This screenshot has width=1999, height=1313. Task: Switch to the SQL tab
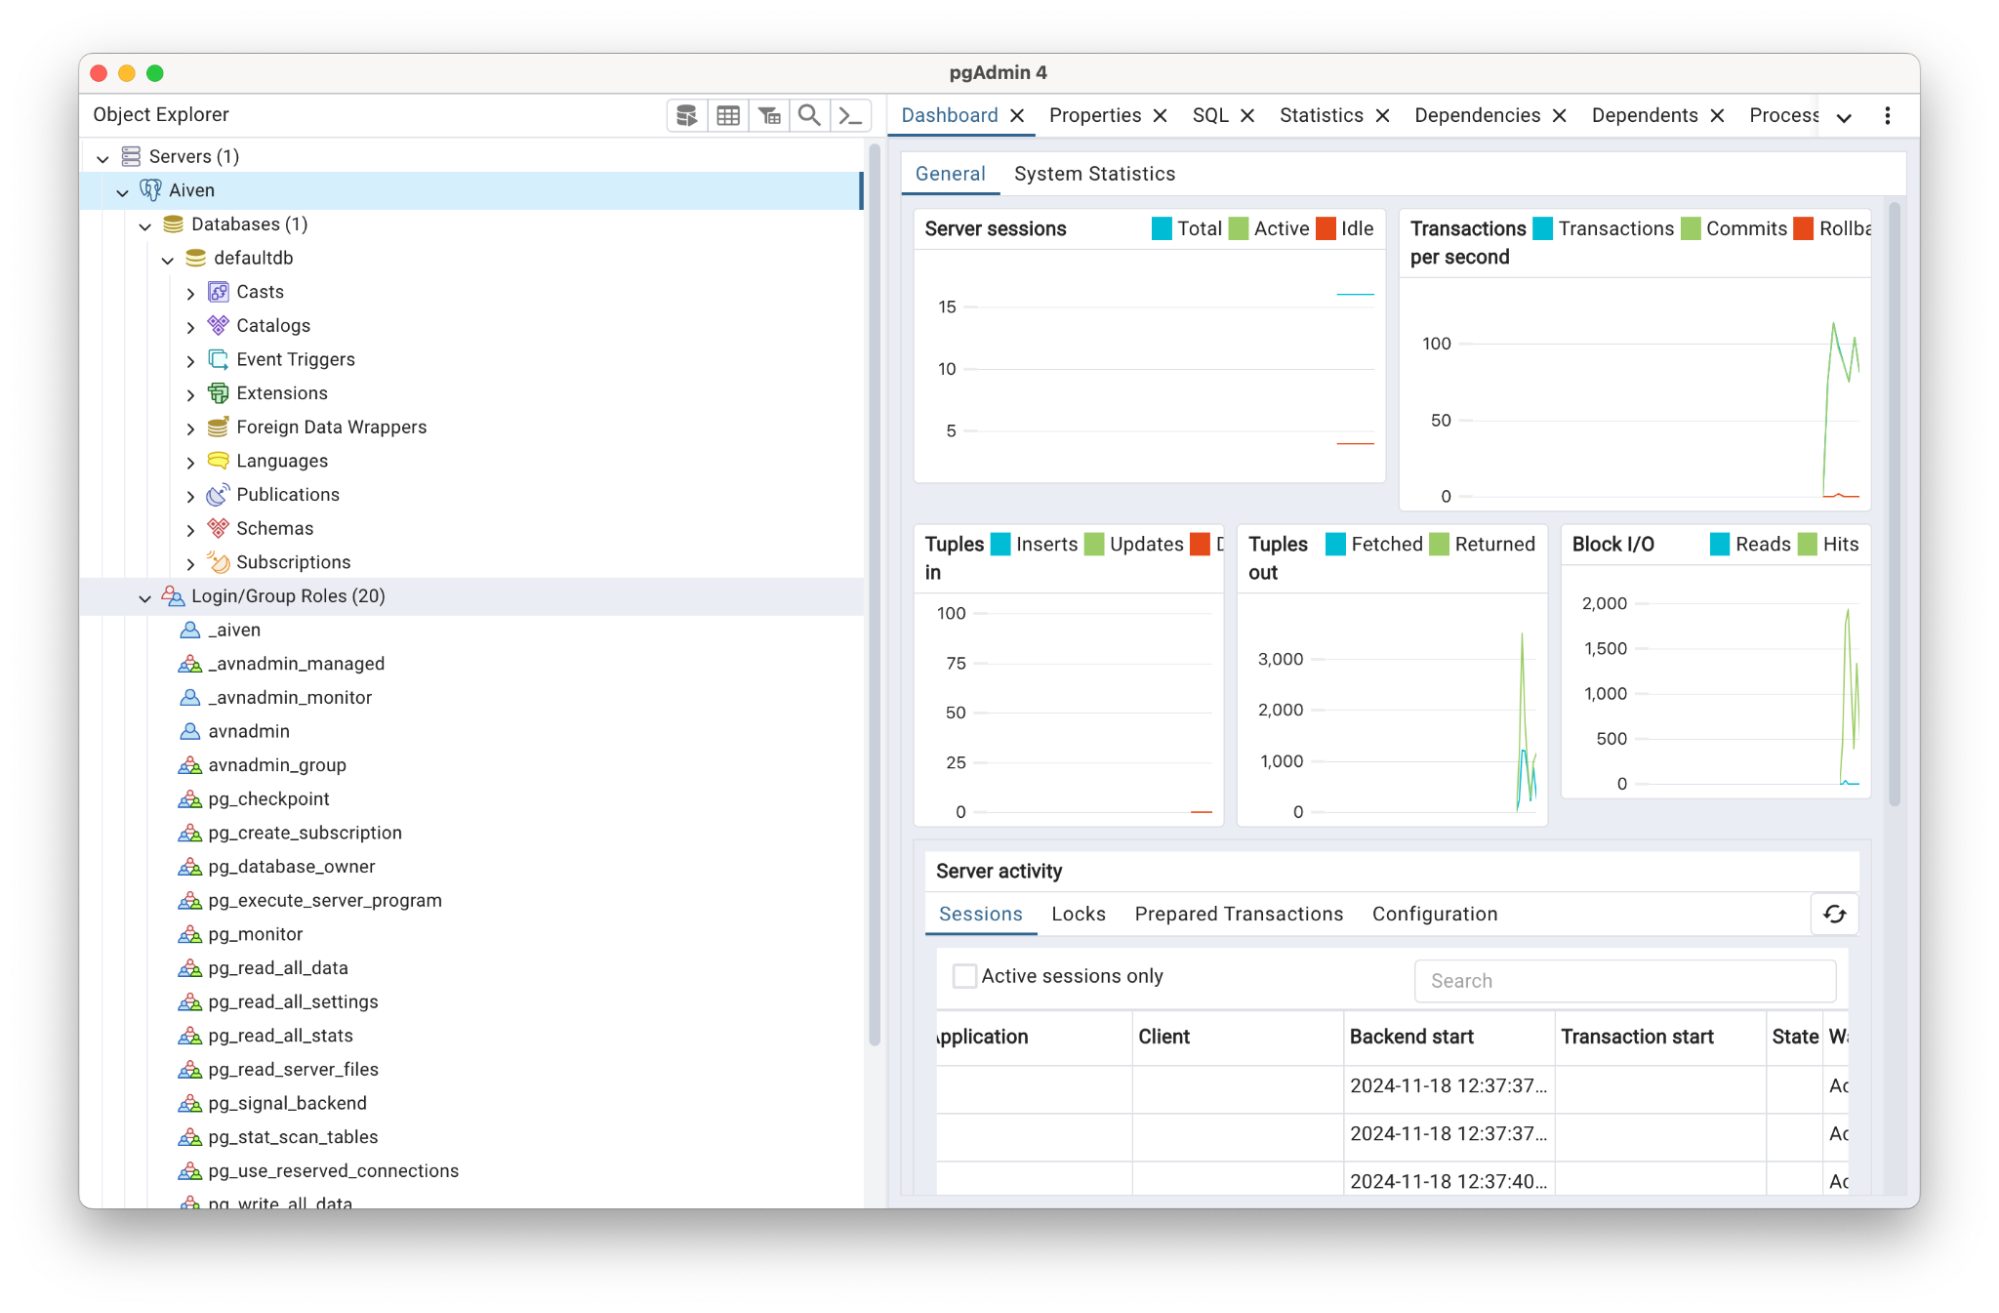coord(1210,115)
